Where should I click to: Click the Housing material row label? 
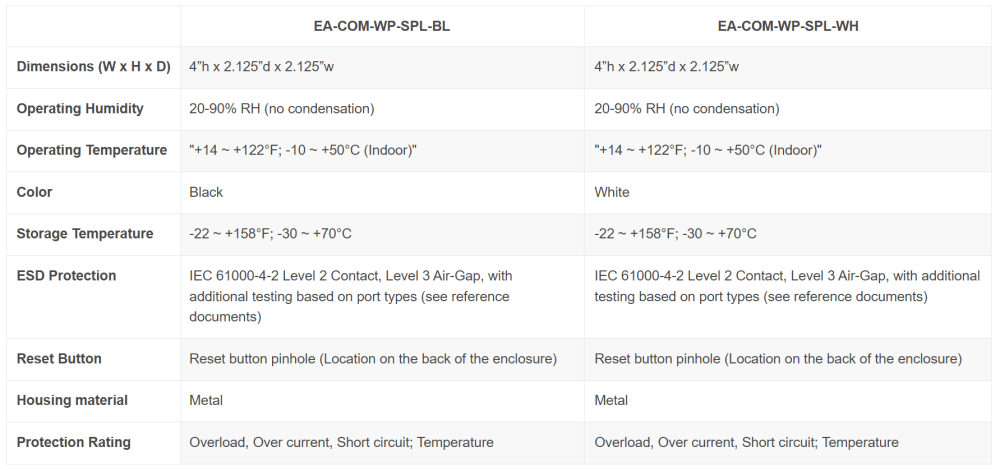point(72,400)
